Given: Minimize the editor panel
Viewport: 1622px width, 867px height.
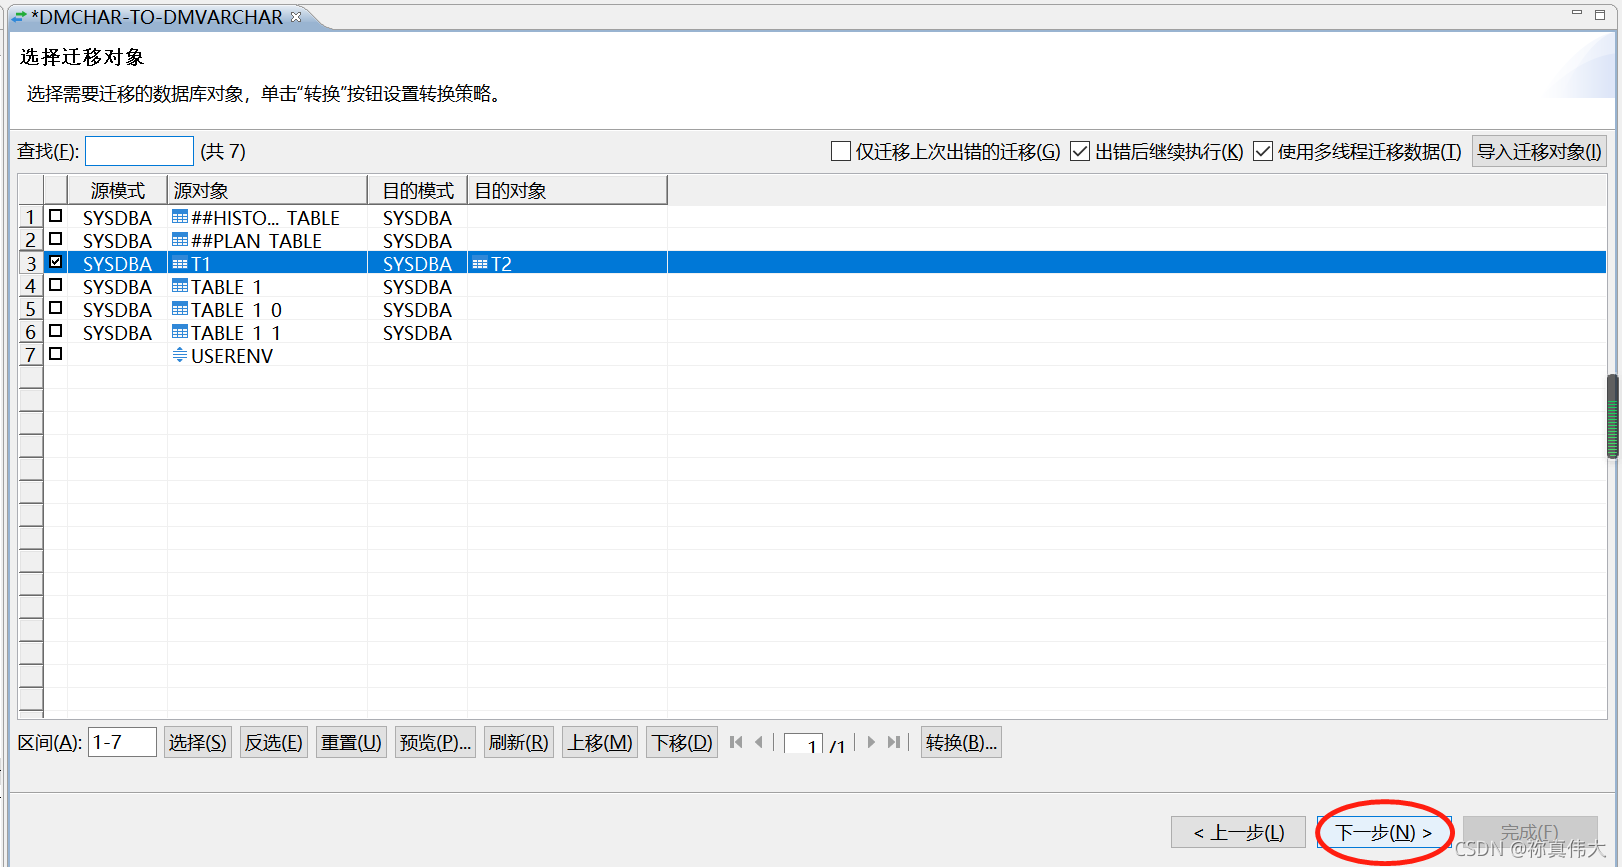Looking at the screenshot, I should click(x=1577, y=13).
